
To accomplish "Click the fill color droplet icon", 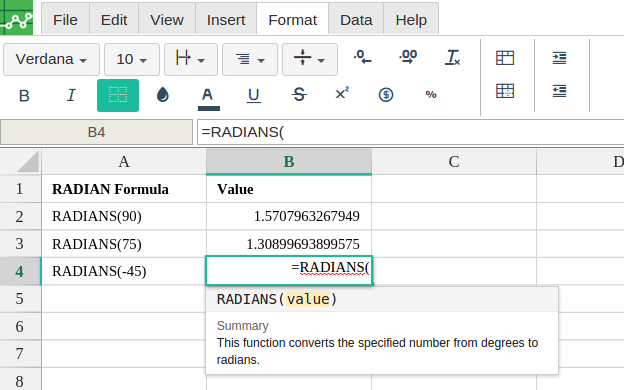I will click(x=163, y=95).
